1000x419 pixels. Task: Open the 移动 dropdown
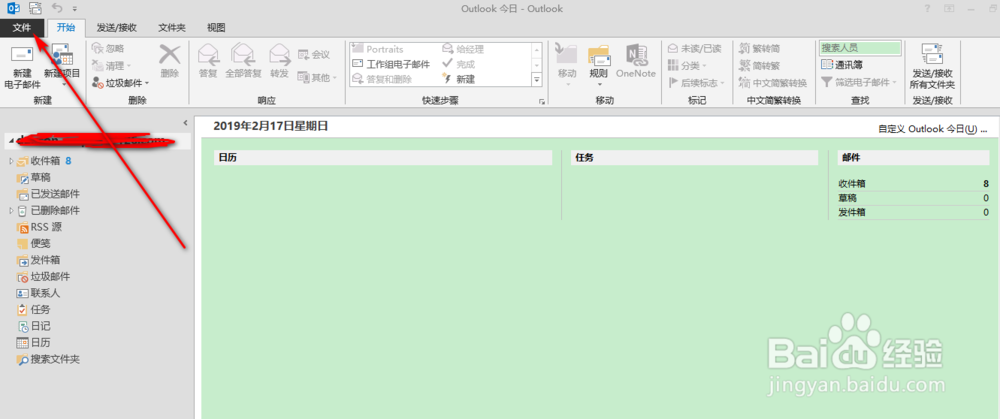(567, 64)
